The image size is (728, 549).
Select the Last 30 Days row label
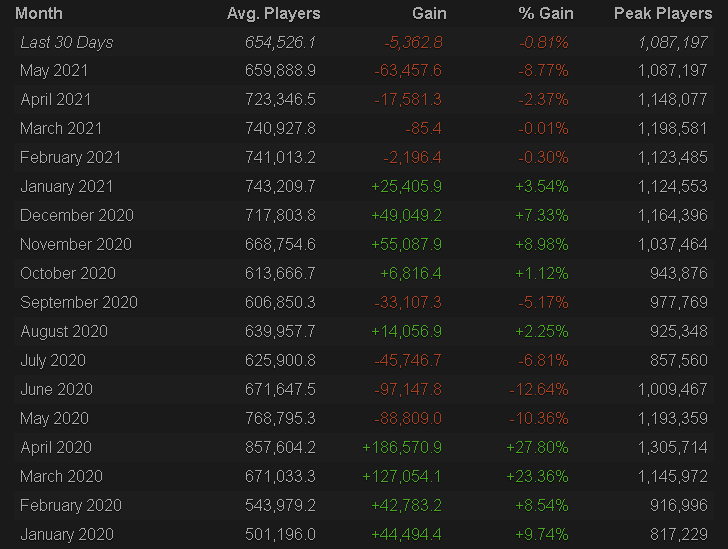(x=67, y=42)
